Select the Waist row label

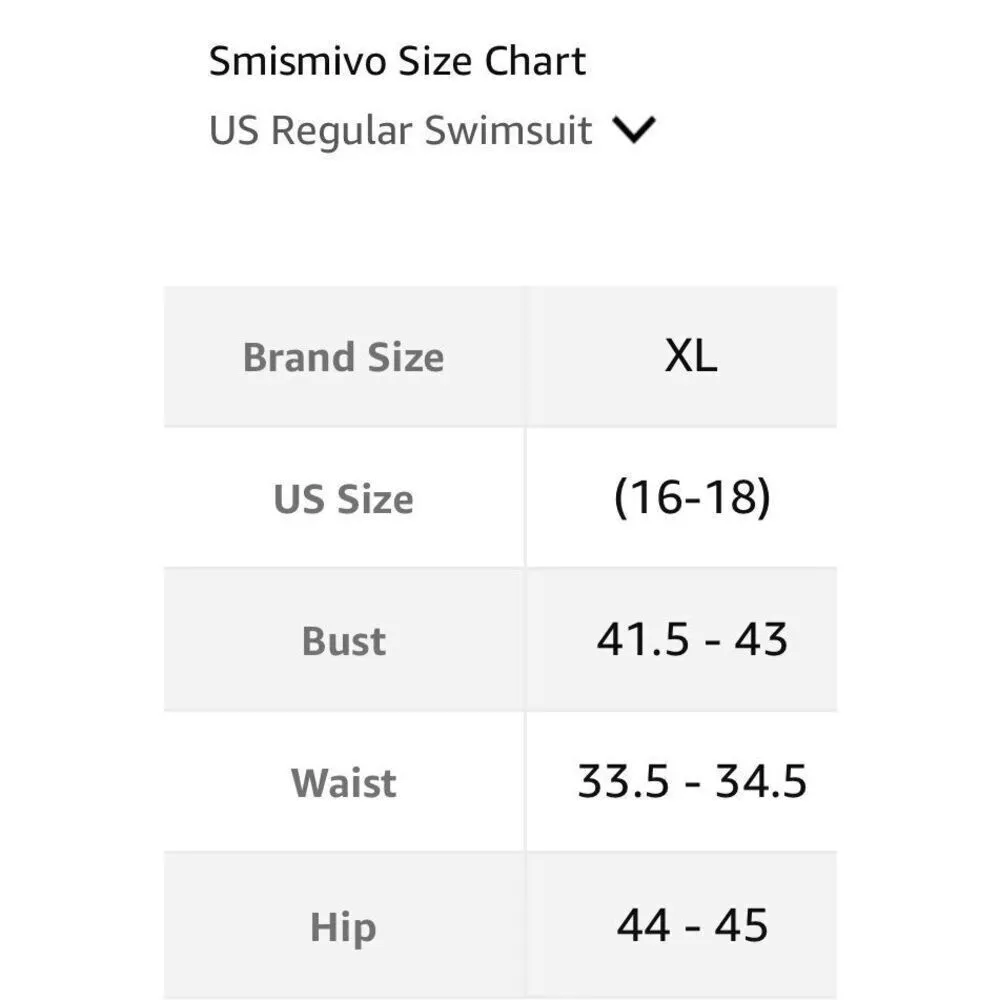(342, 783)
